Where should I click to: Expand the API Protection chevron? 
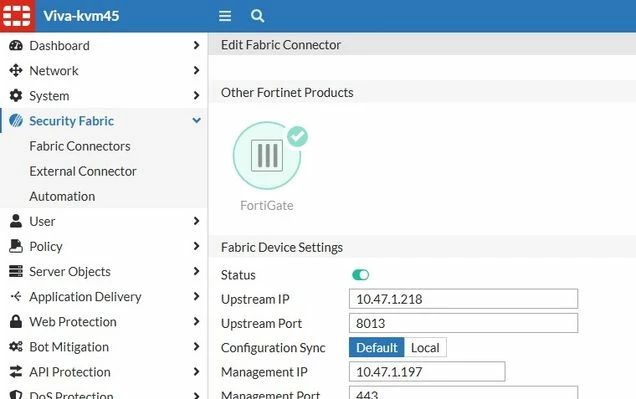196,372
